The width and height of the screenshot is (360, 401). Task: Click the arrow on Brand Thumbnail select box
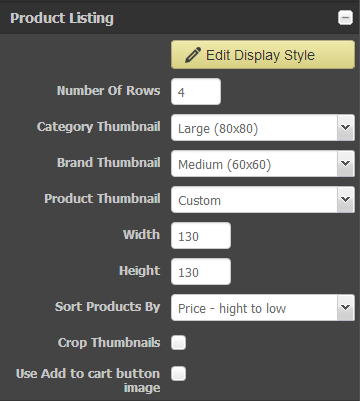346,164
